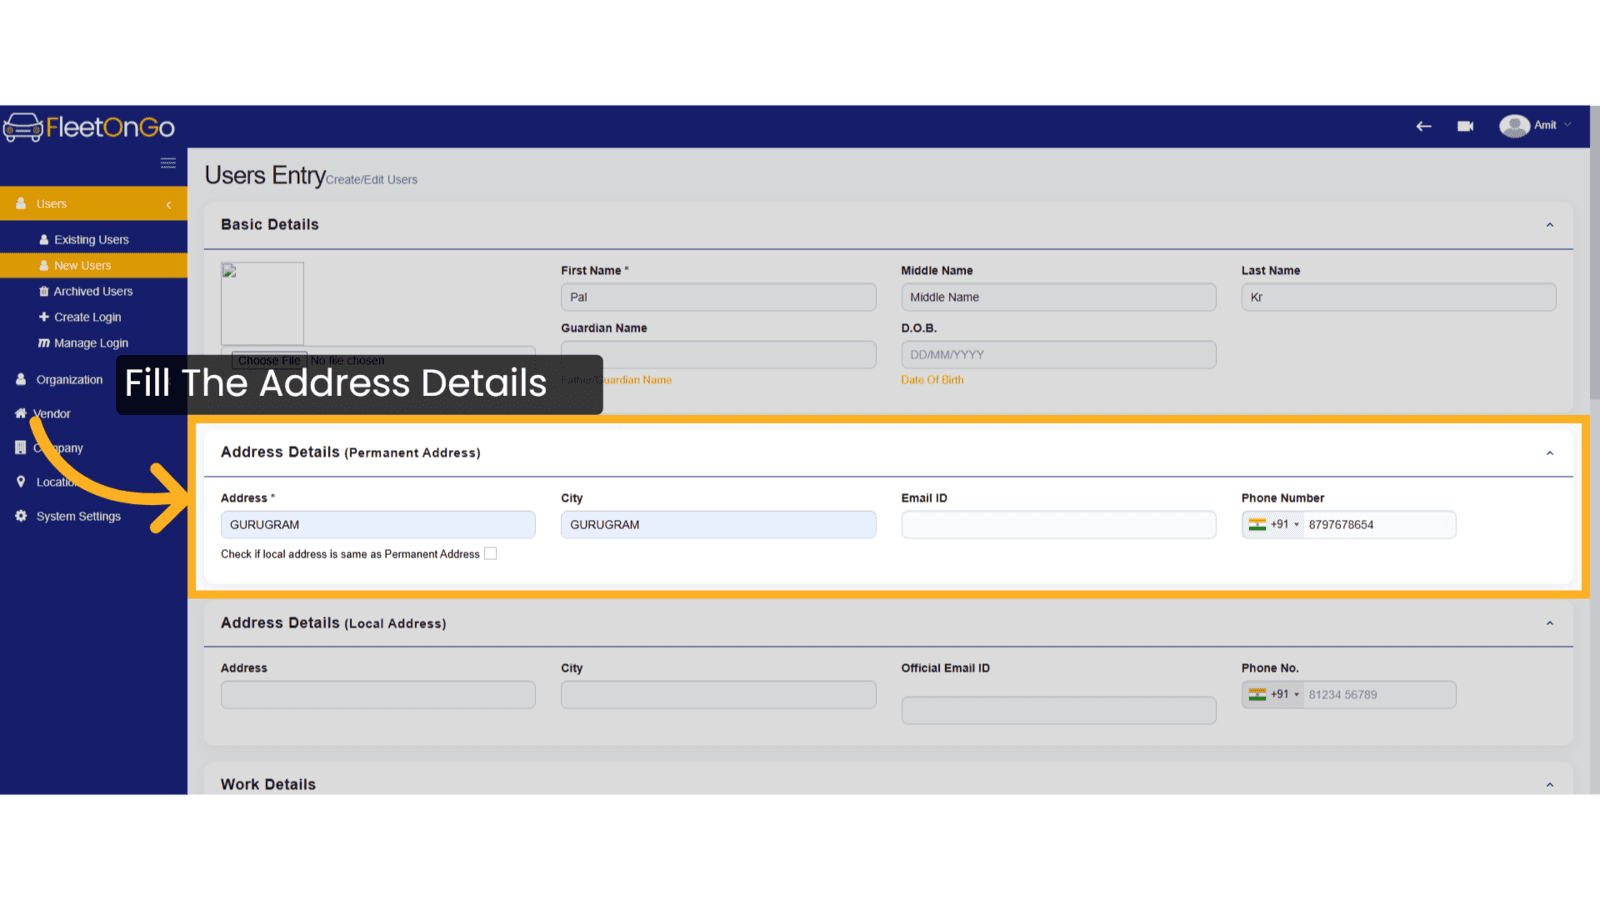The image size is (1600, 900).
Task: Click the local City field
Action: (x=718, y=695)
